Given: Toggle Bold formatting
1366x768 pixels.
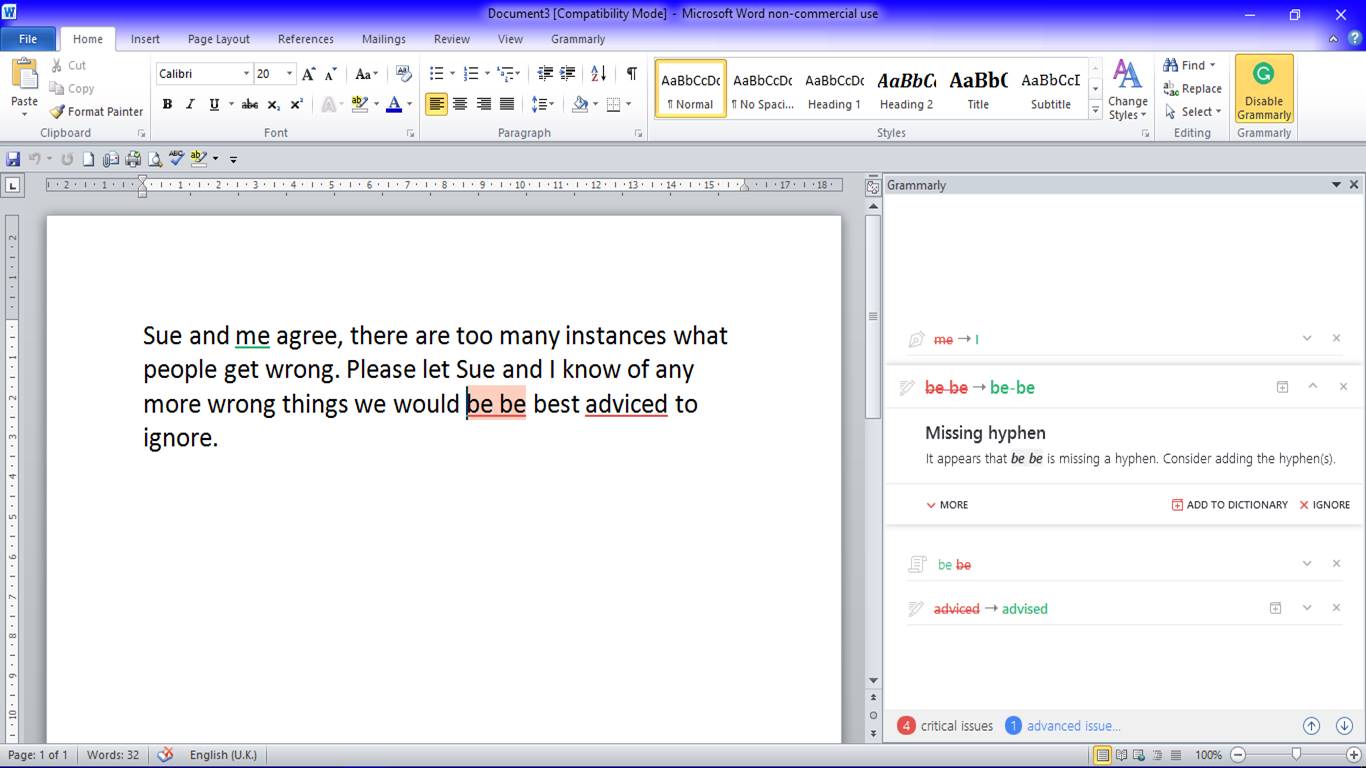Looking at the screenshot, I should coord(167,104).
